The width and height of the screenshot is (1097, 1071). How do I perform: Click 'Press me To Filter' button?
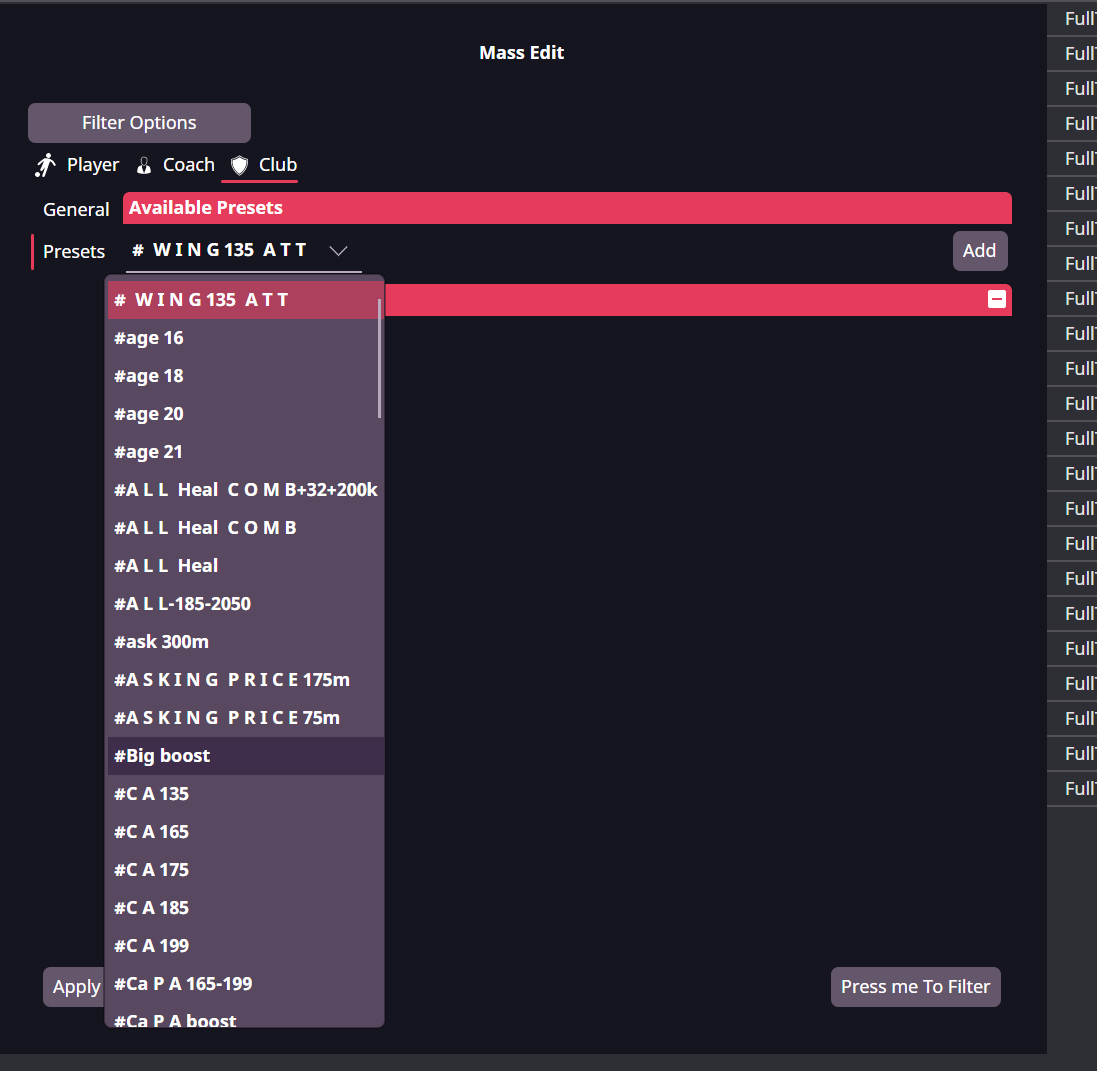pos(915,987)
